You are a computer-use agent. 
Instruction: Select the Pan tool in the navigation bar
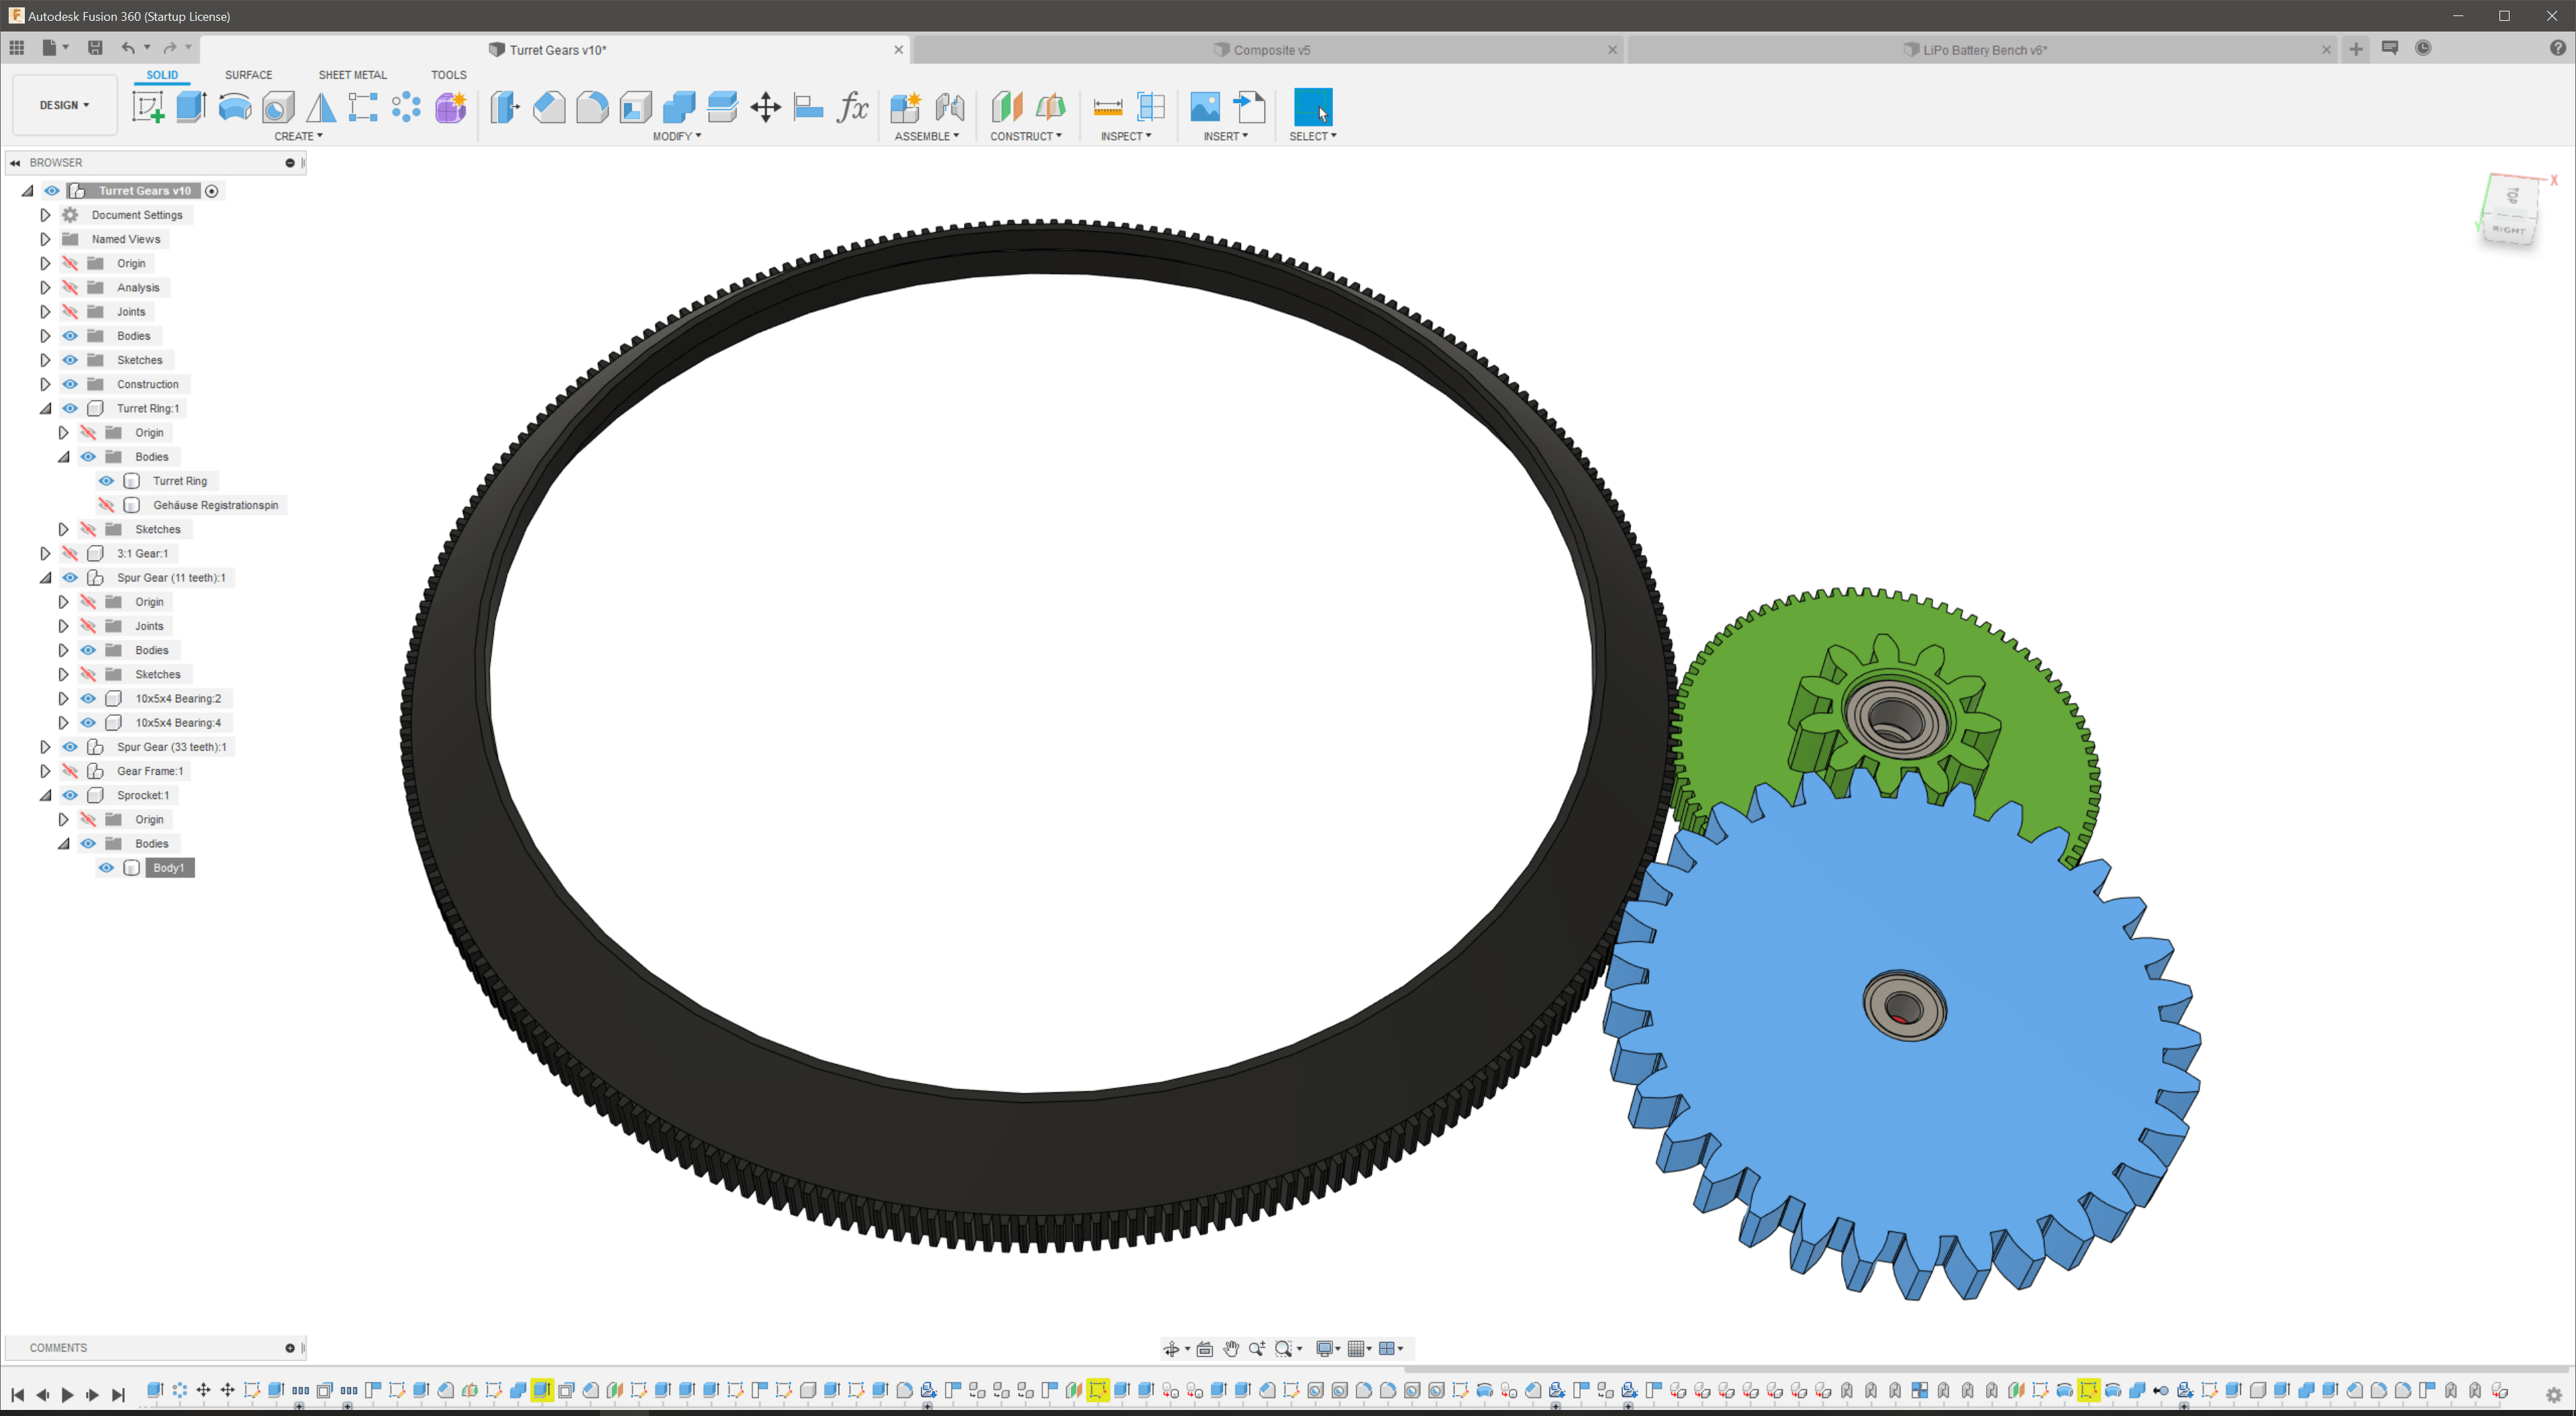[x=1231, y=1349]
